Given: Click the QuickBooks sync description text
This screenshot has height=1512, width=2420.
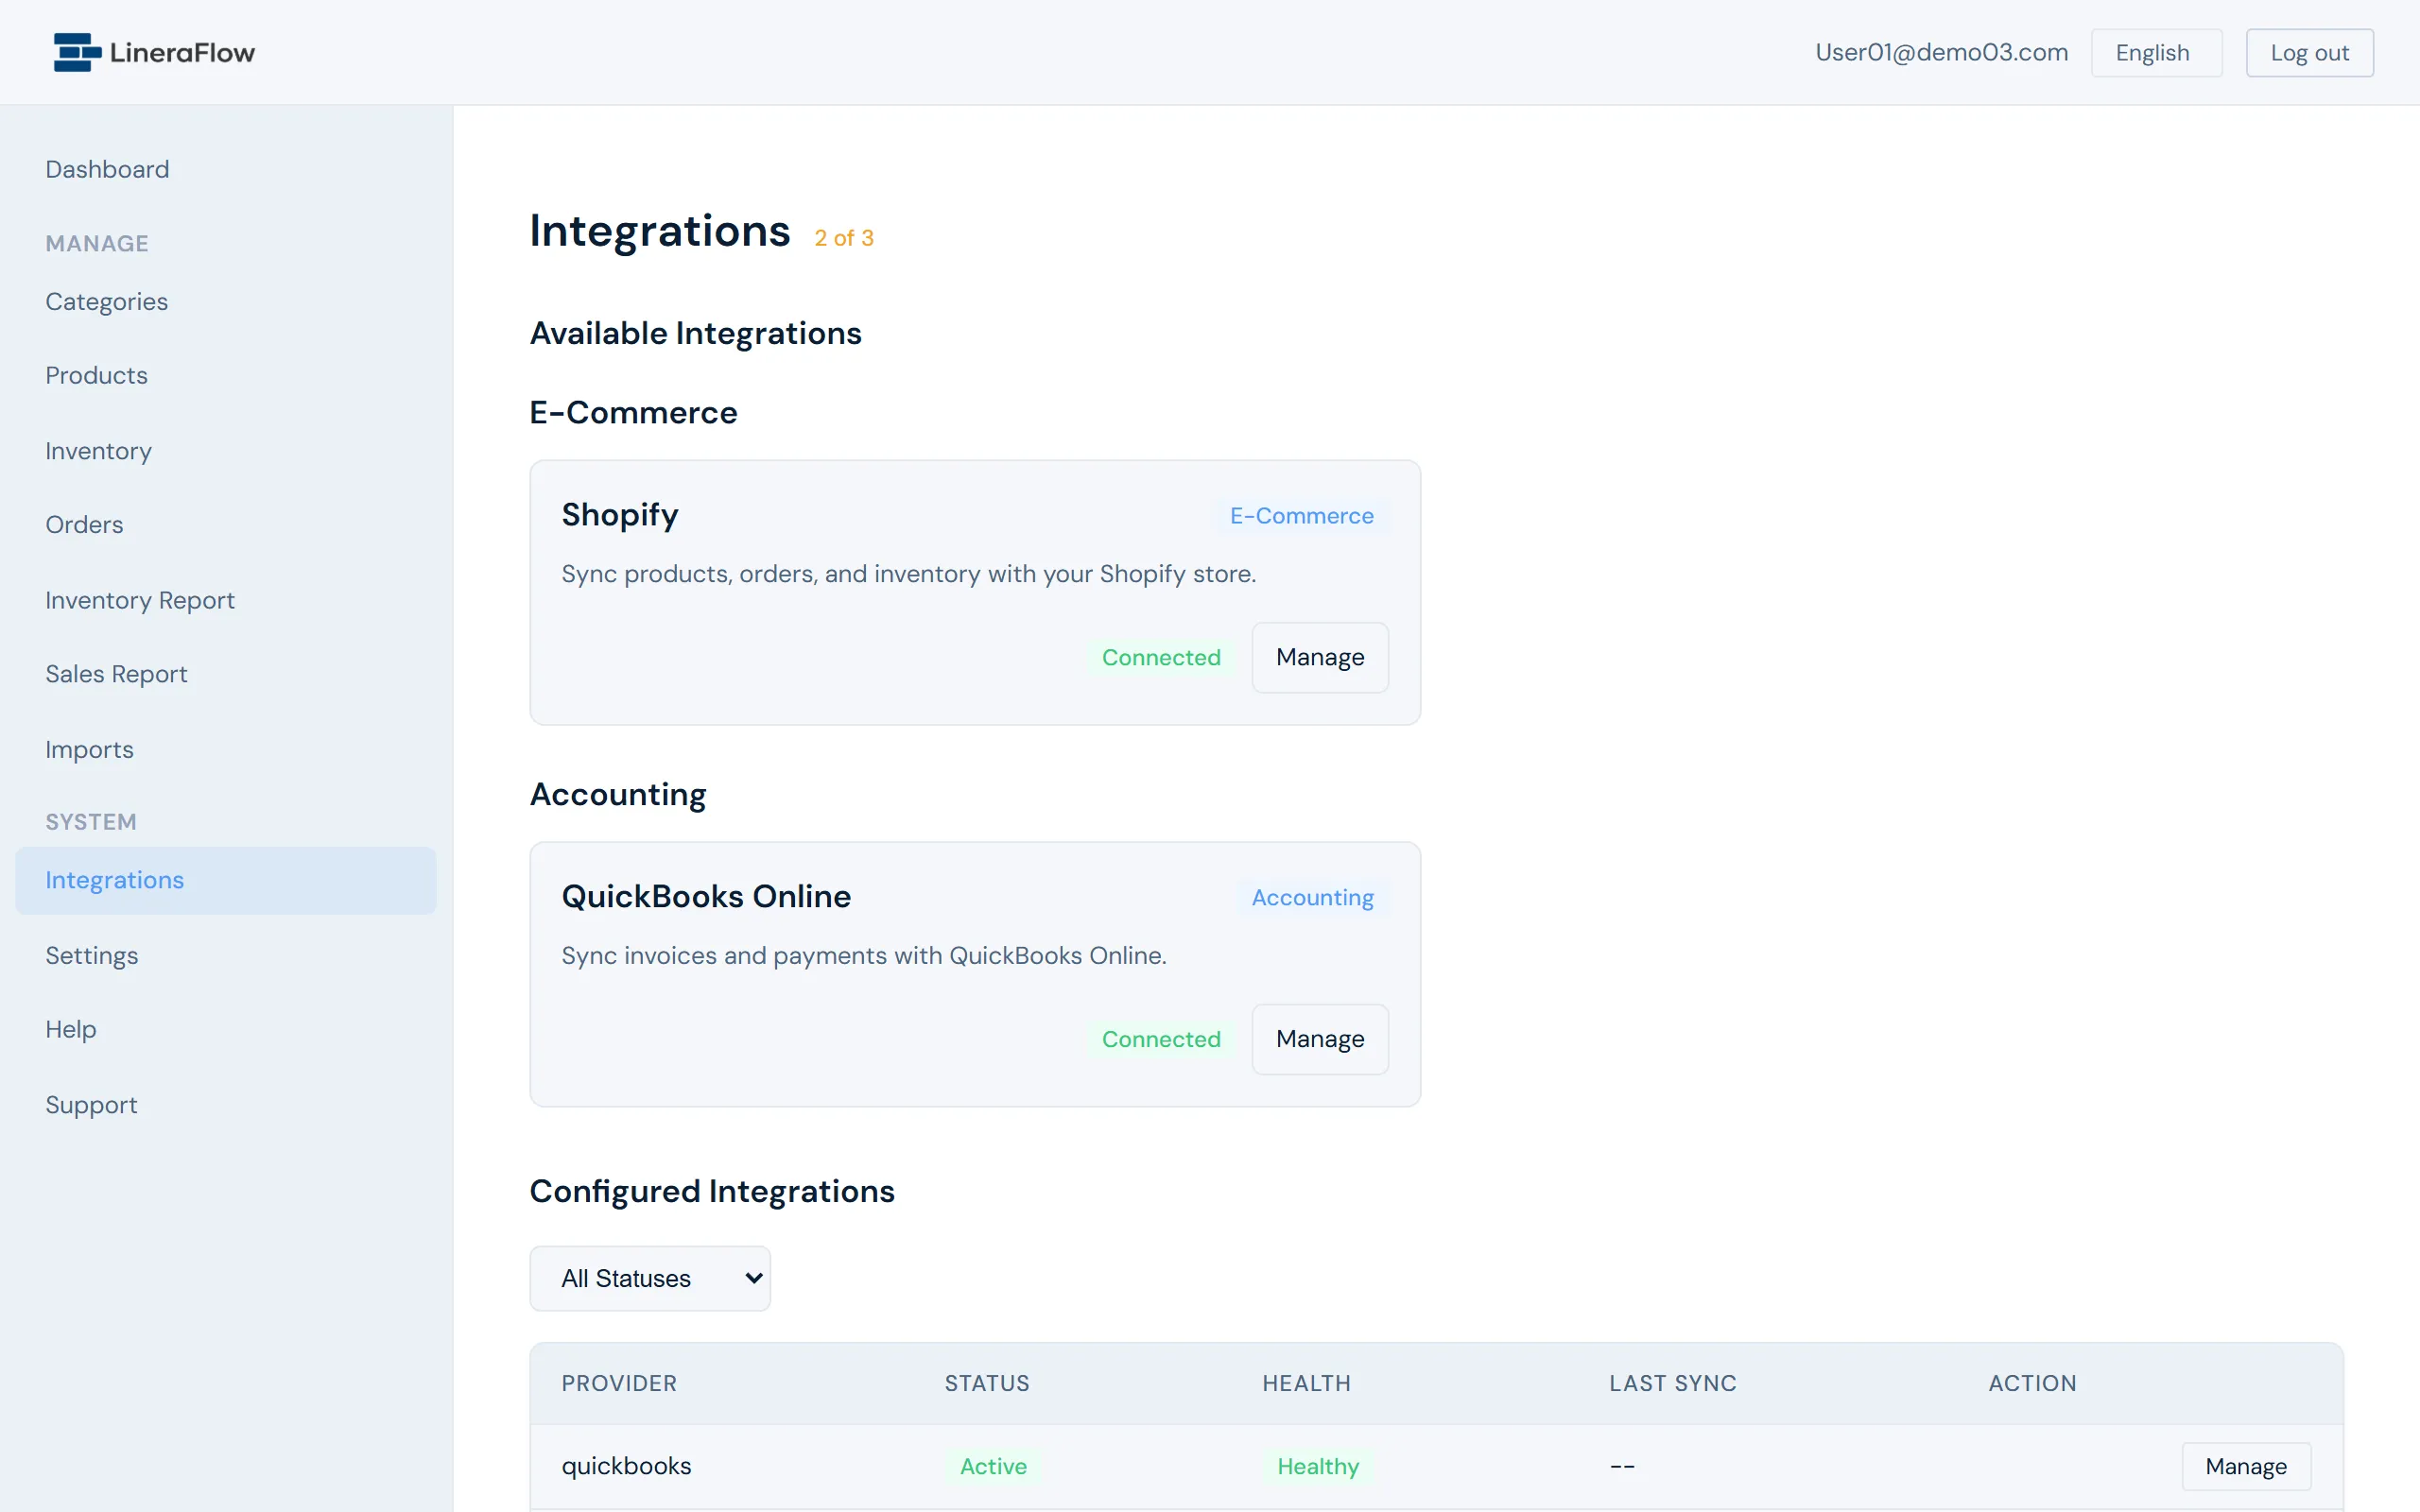Looking at the screenshot, I should pyautogui.click(x=864, y=955).
